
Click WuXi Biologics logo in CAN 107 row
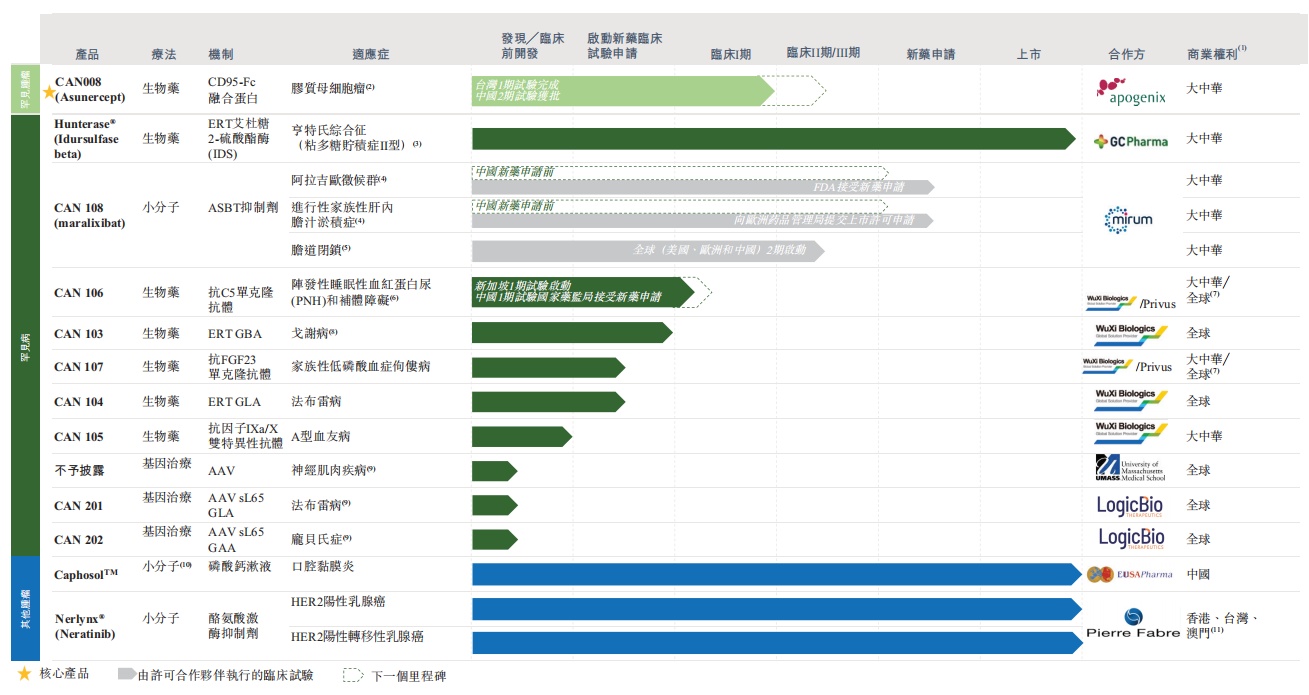(1107, 365)
